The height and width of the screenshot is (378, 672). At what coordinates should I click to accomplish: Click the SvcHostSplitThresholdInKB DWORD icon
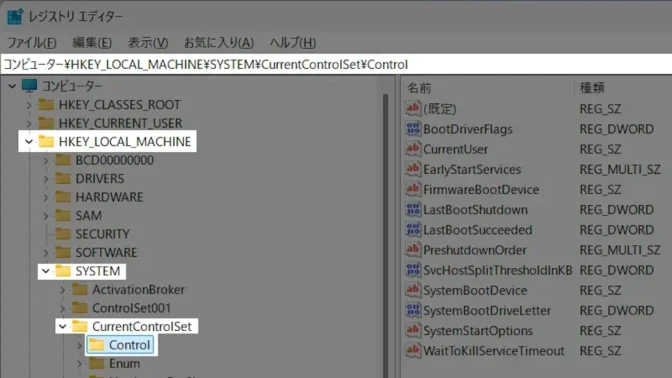point(413,270)
